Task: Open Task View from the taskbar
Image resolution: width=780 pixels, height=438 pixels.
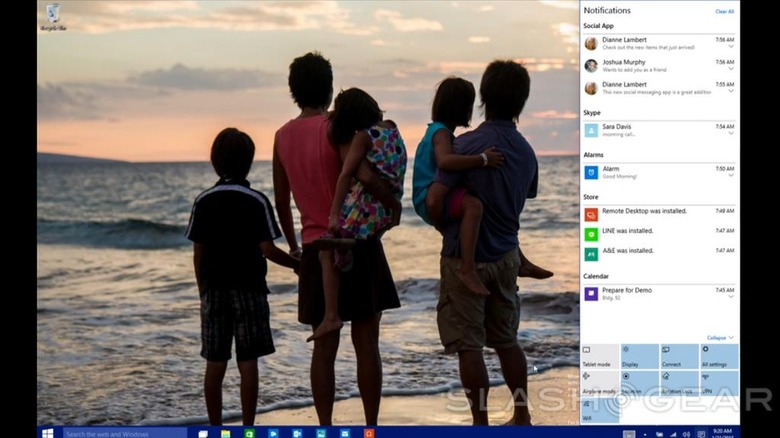Action: [202, 434]
